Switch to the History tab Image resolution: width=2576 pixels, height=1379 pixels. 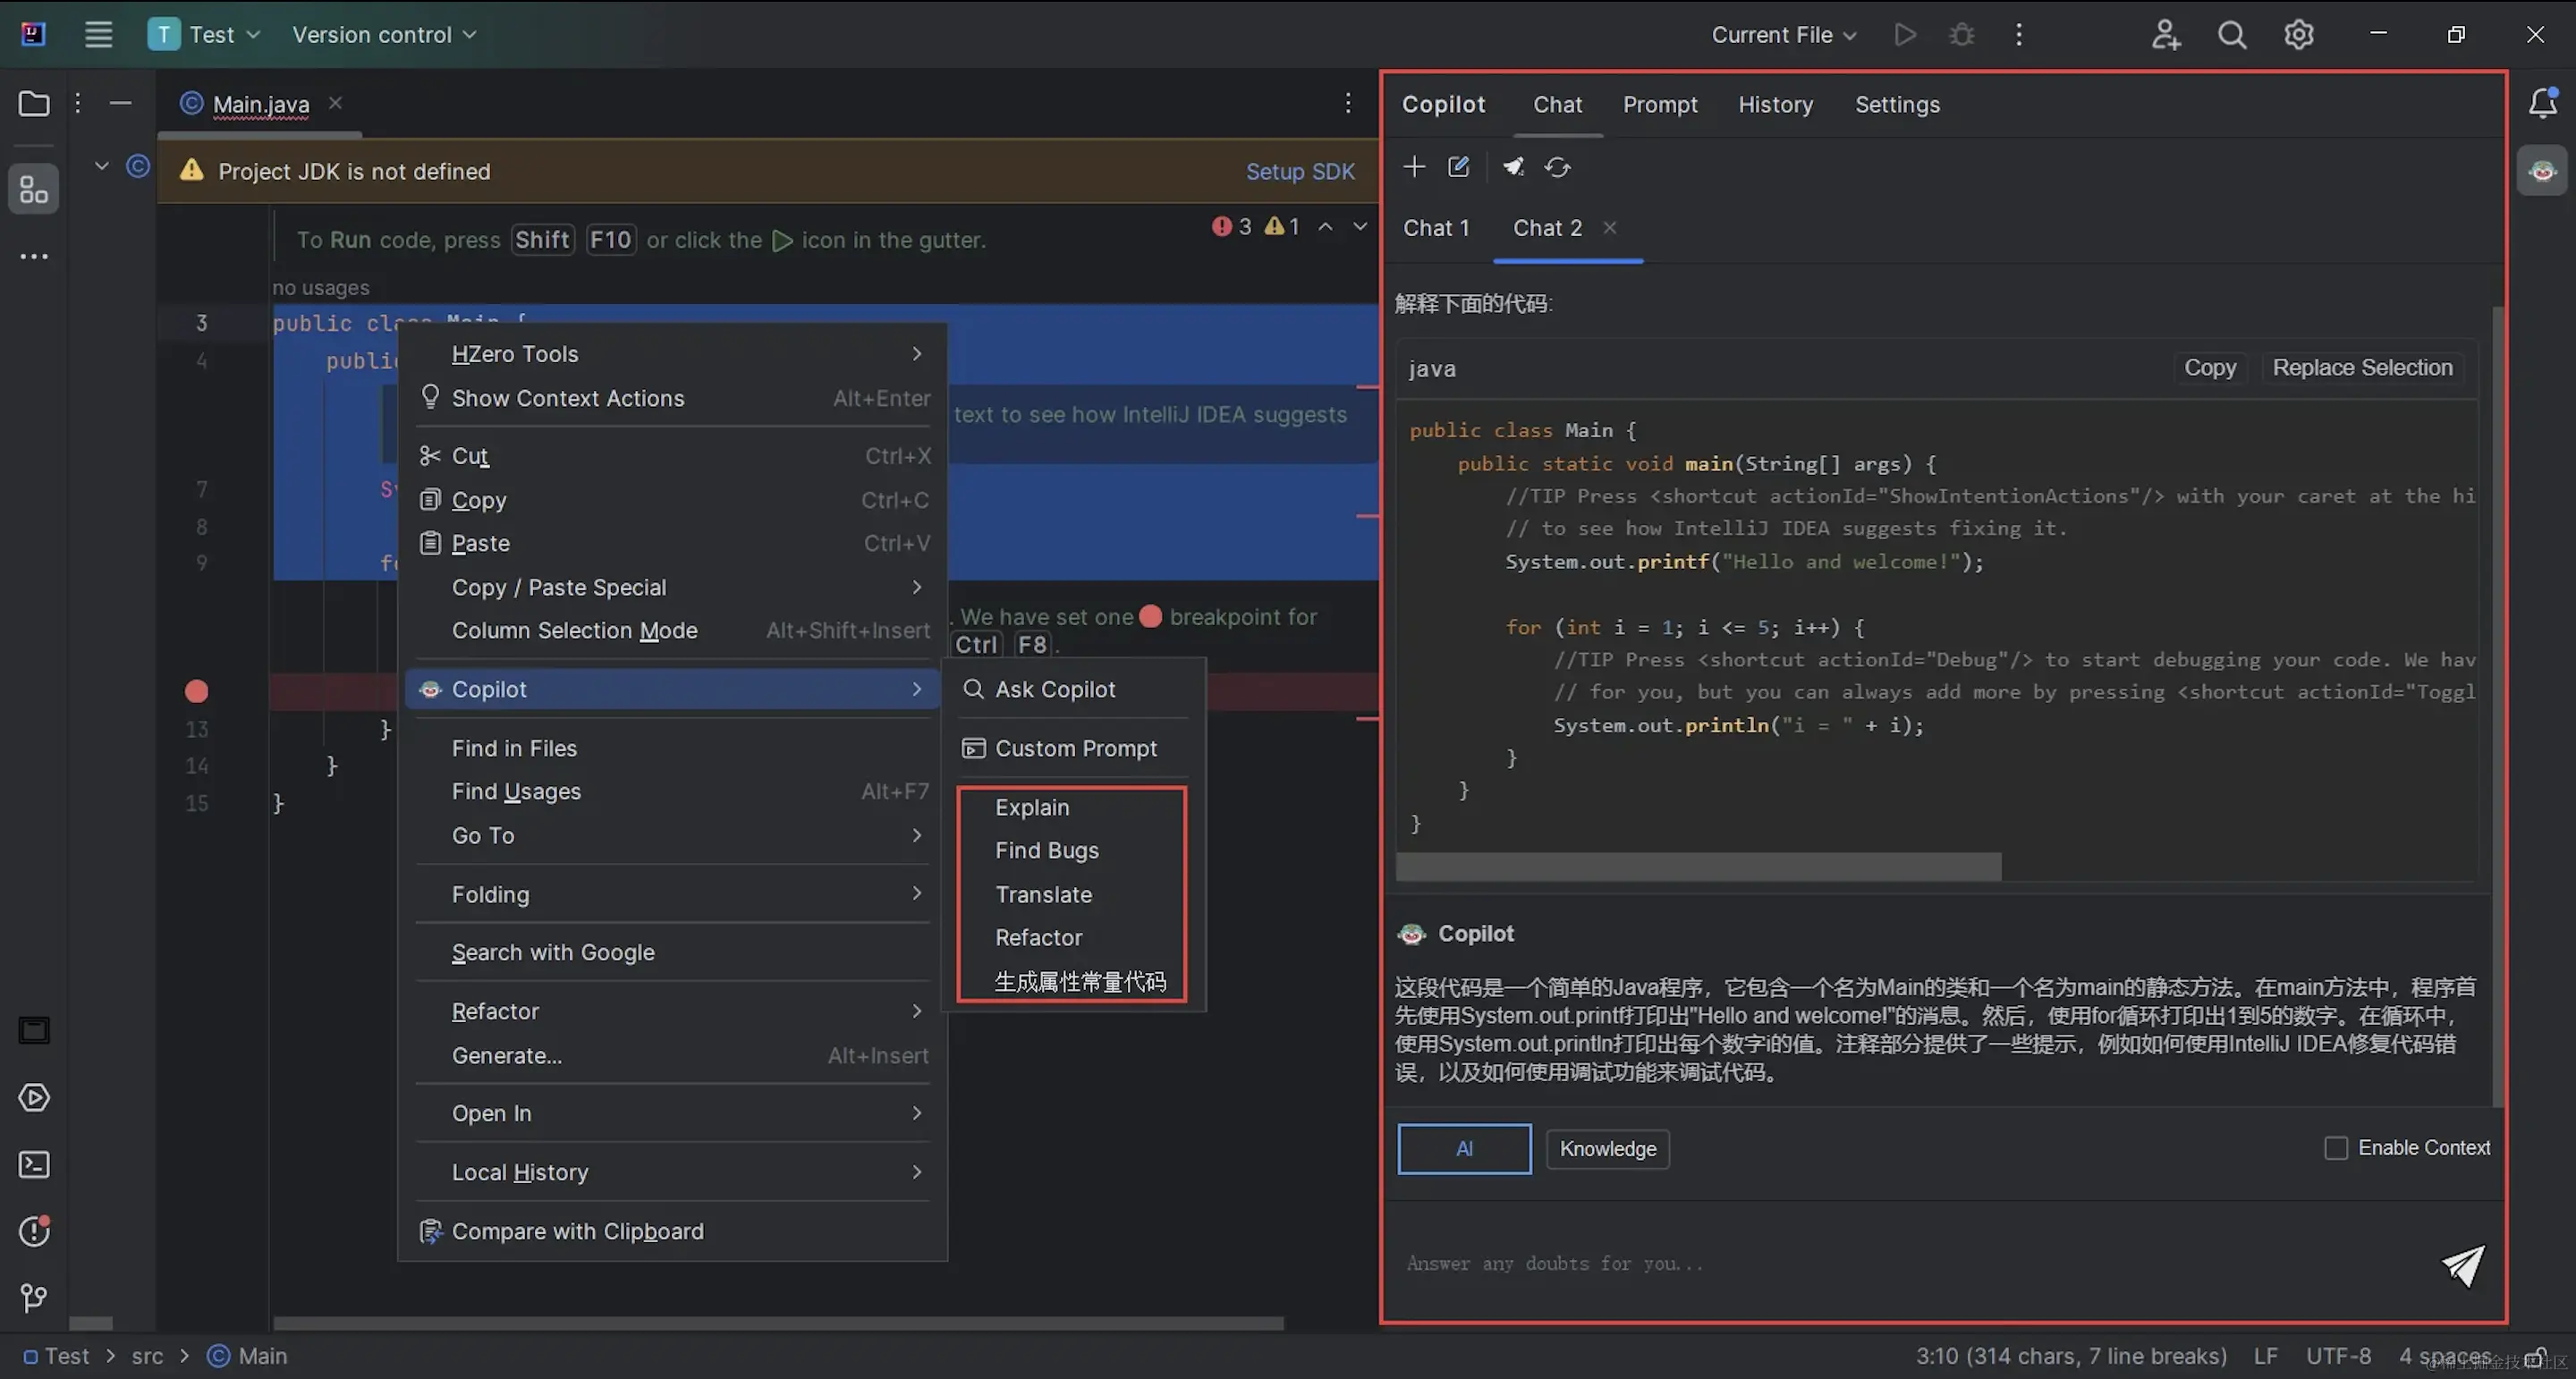(x=1774, y=104)
